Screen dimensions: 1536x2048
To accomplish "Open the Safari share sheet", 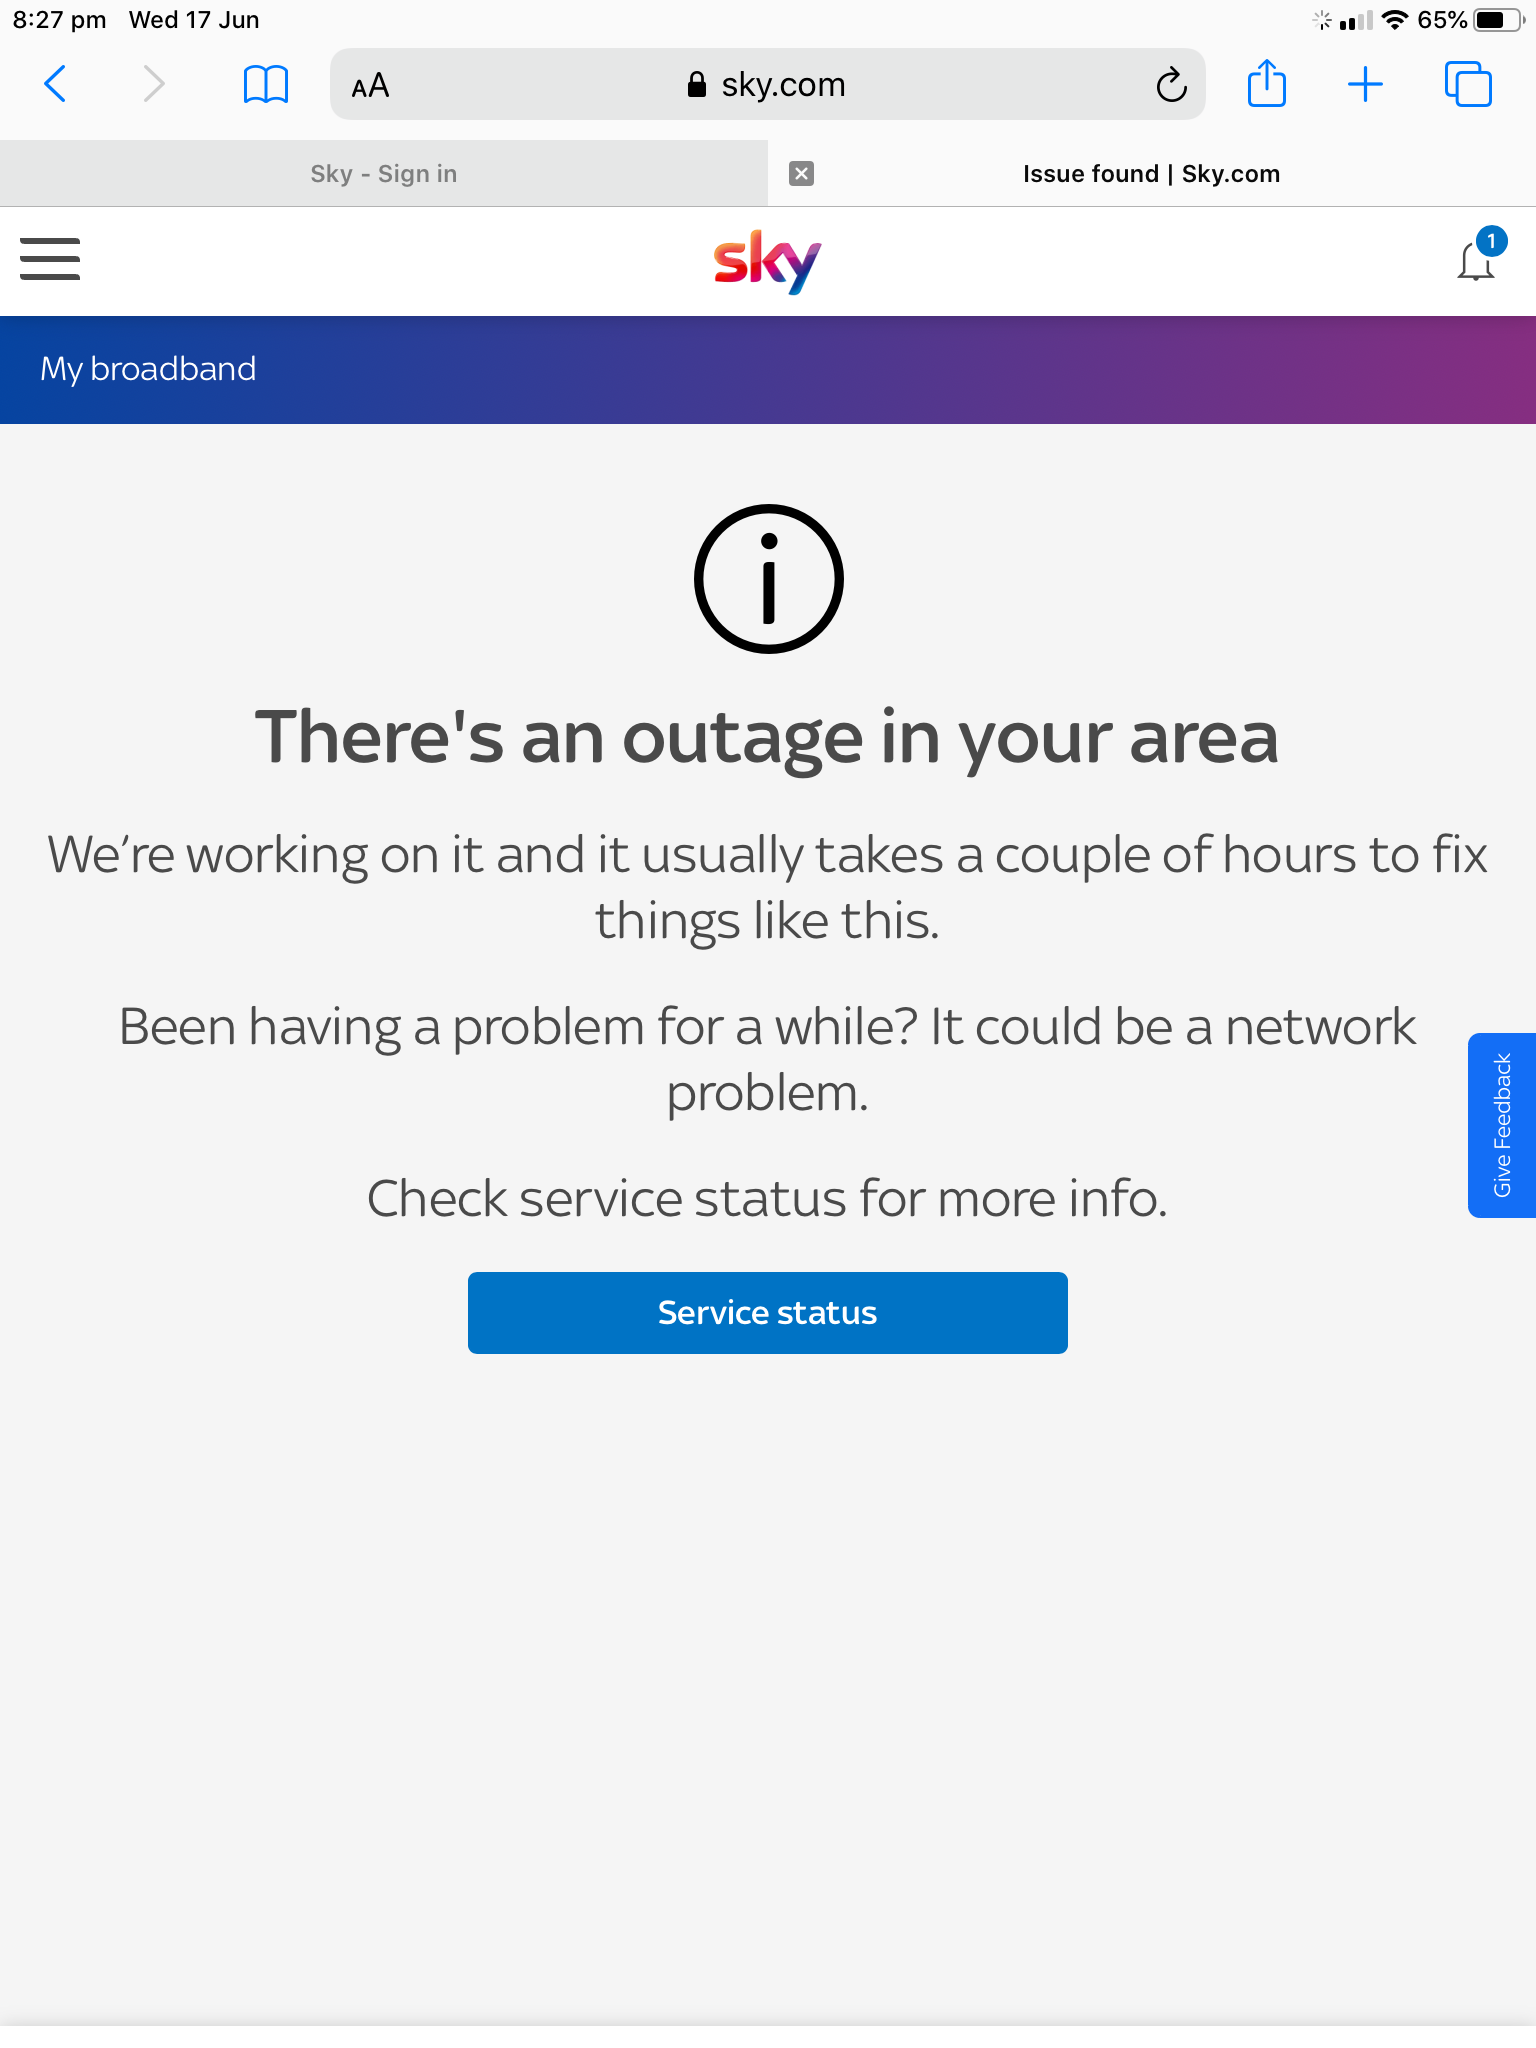I will [1266, 84].
